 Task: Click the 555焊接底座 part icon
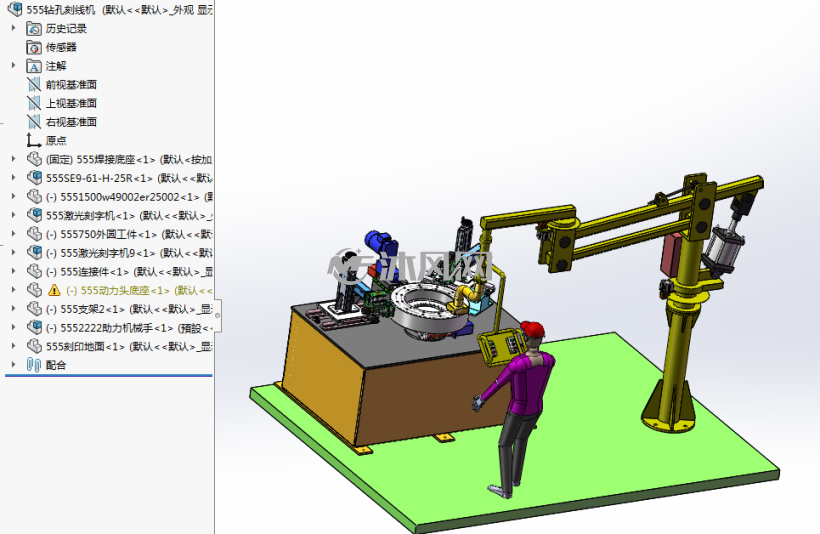tap(34, 159)
